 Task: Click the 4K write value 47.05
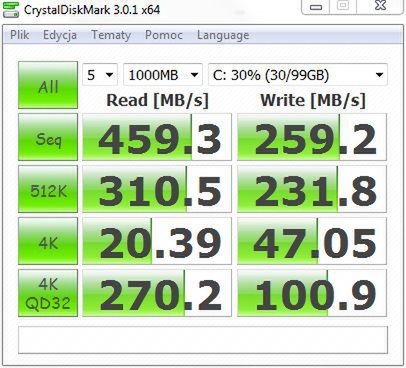click(x=312, y=241)
